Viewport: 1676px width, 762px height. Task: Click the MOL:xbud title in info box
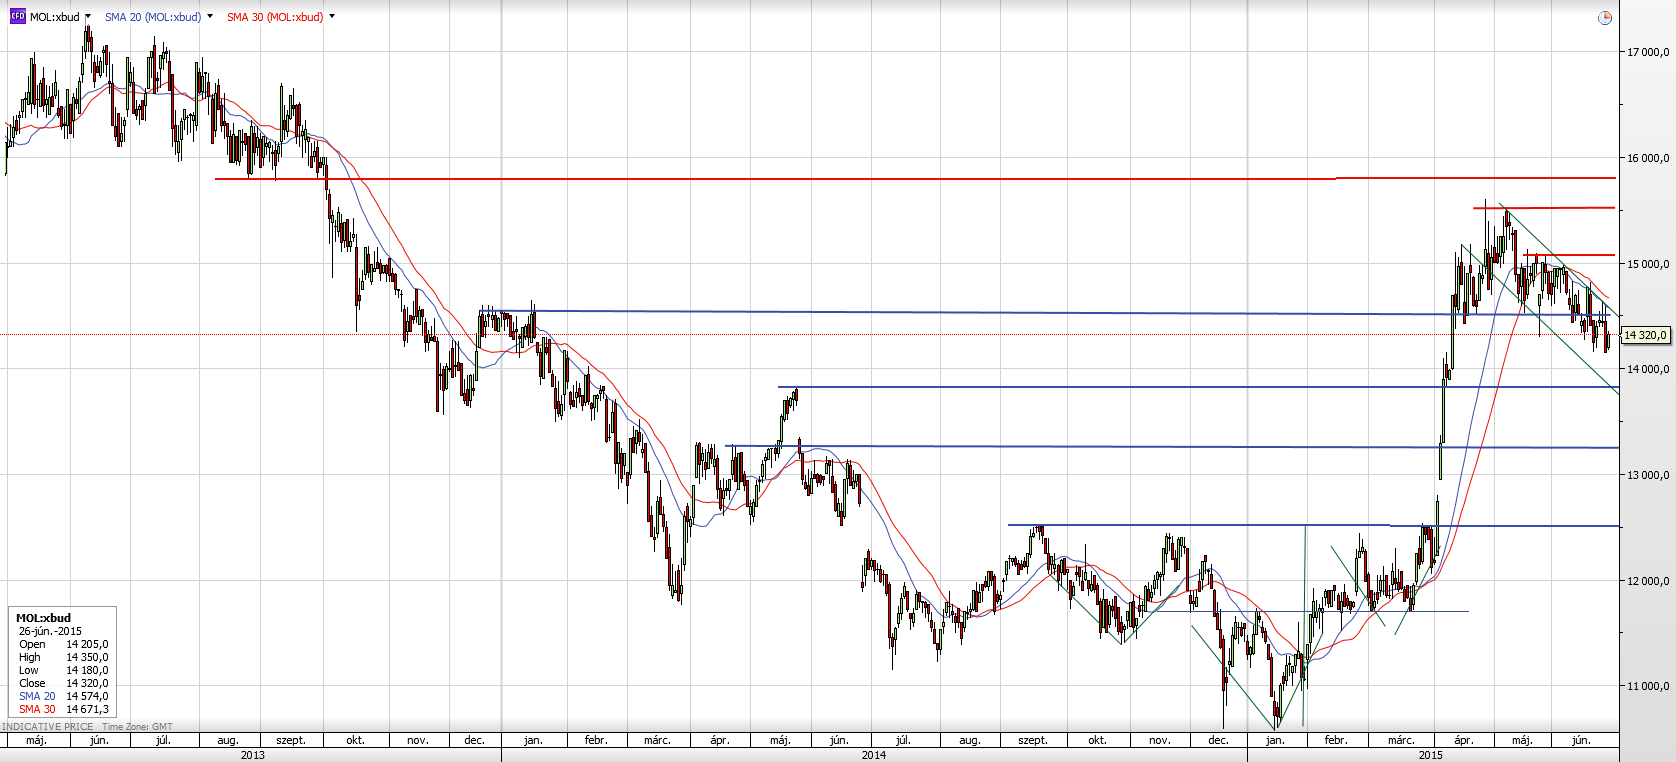tap(43, 618)
